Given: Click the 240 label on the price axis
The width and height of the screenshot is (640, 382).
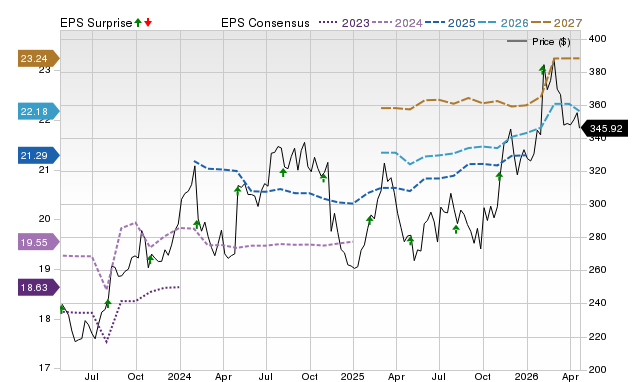Looking at the screenshot, I should click(598, 303).
